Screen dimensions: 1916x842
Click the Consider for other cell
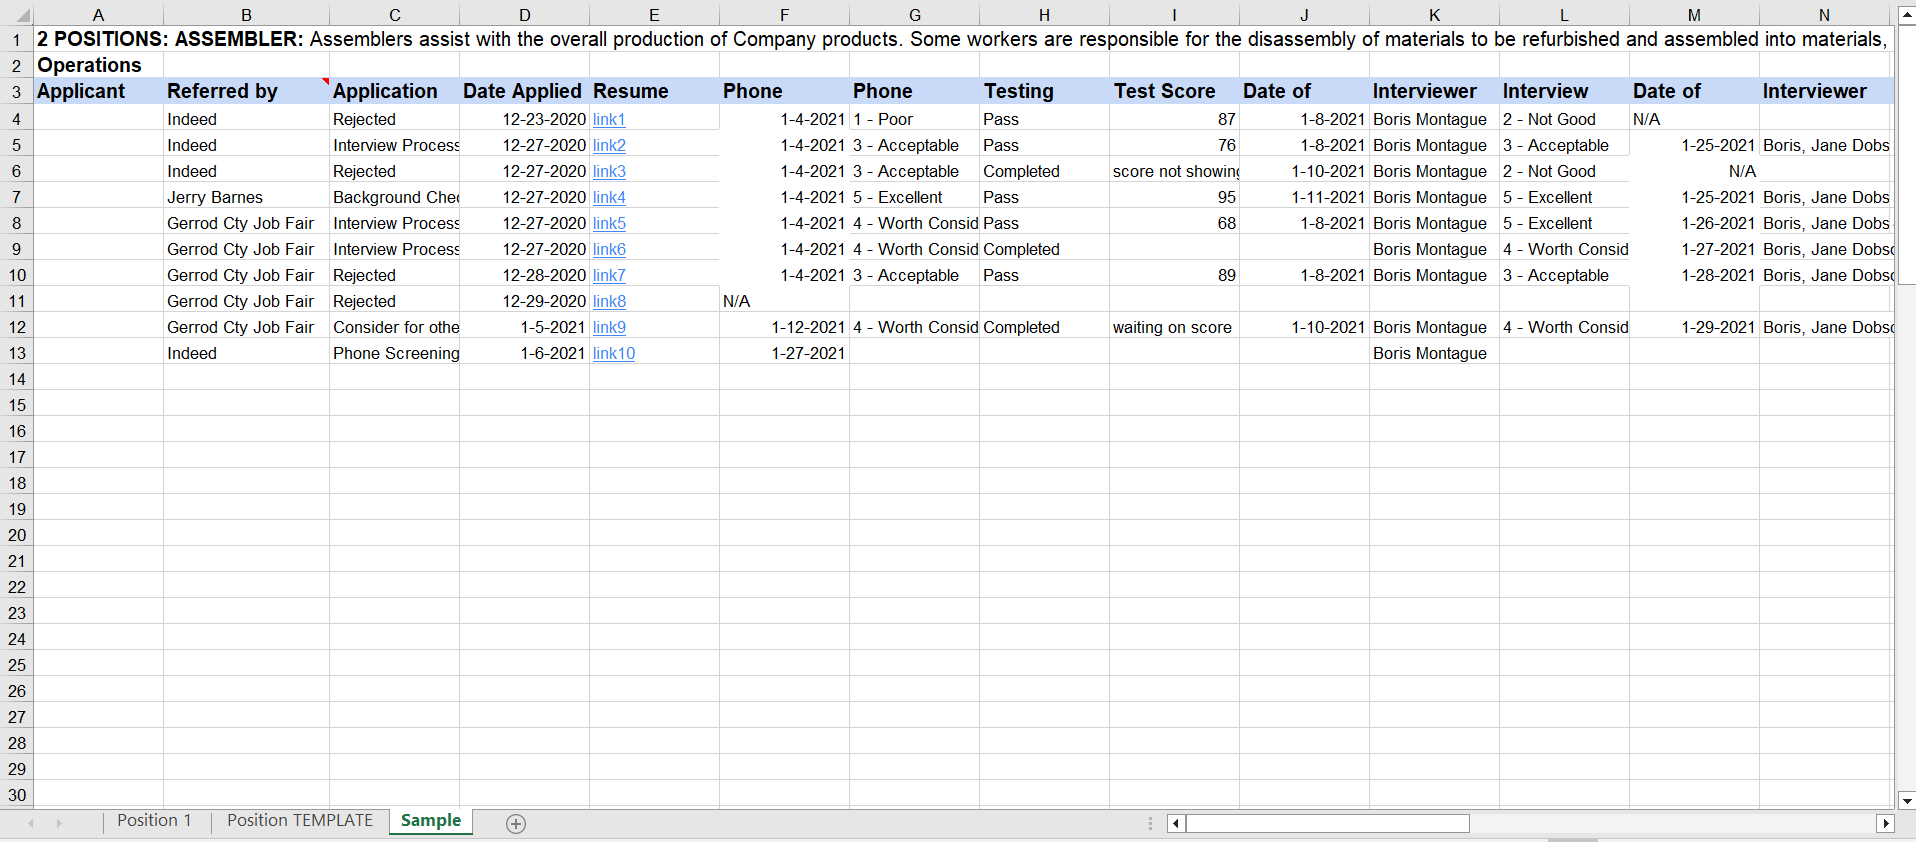point(394,327)
